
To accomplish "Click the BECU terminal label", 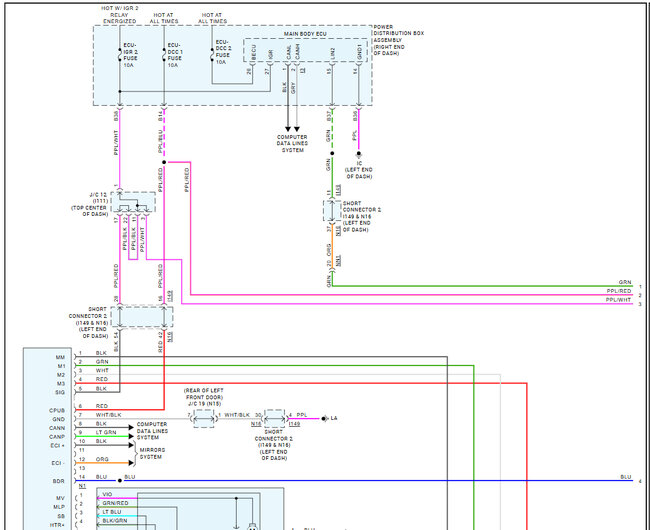I will tap(254, 52).
